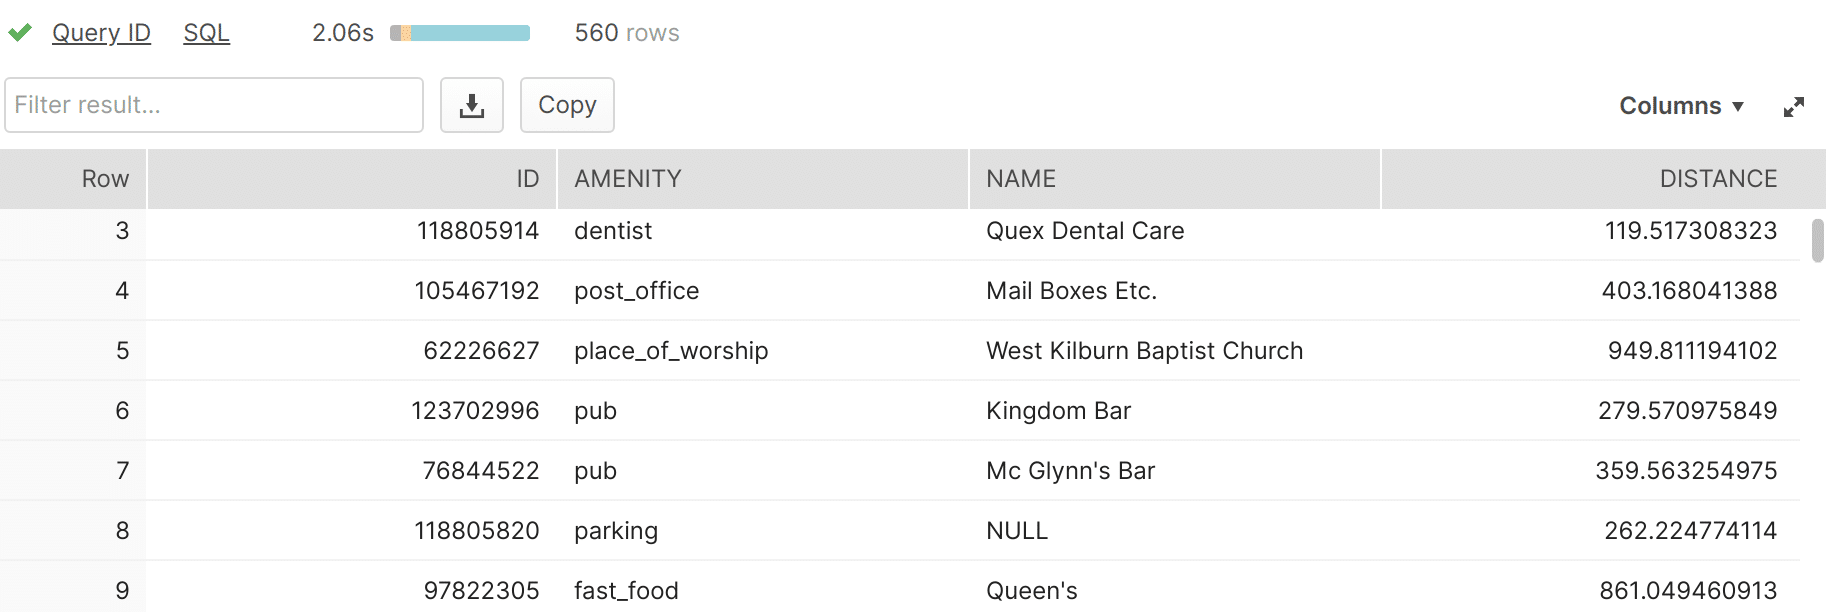
Task: Click the query duration progress bar
Action: [x=460, y=33]
